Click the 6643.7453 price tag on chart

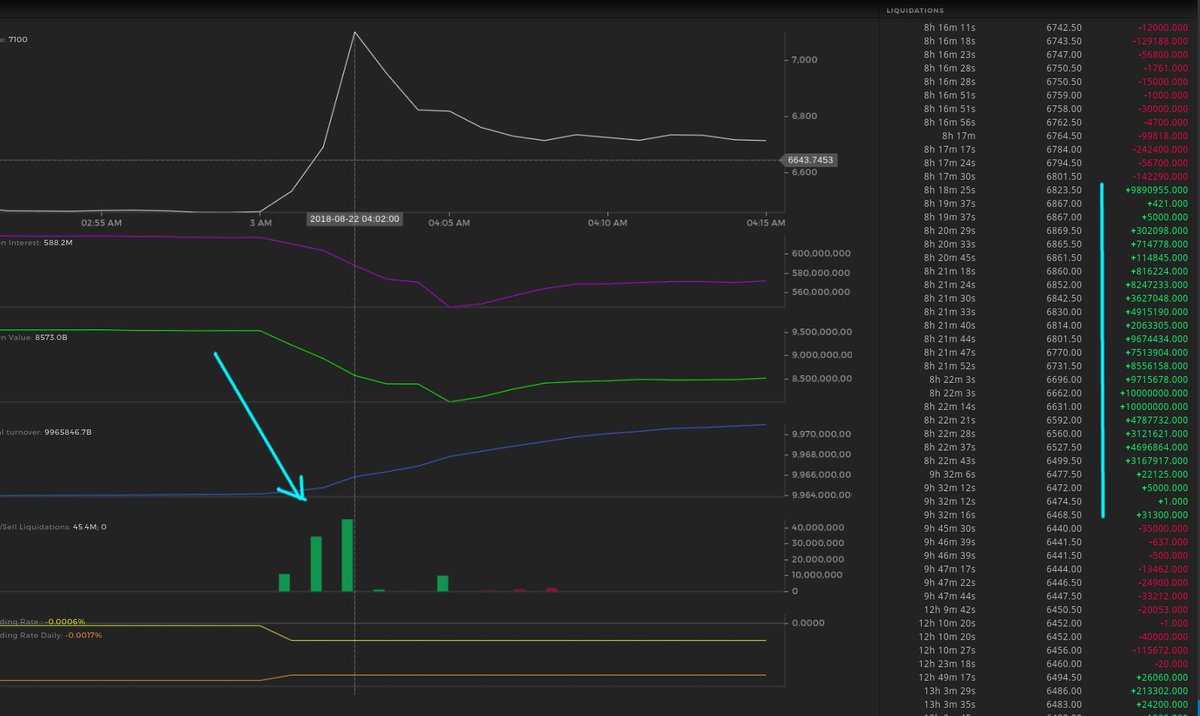tap(810, 160)
